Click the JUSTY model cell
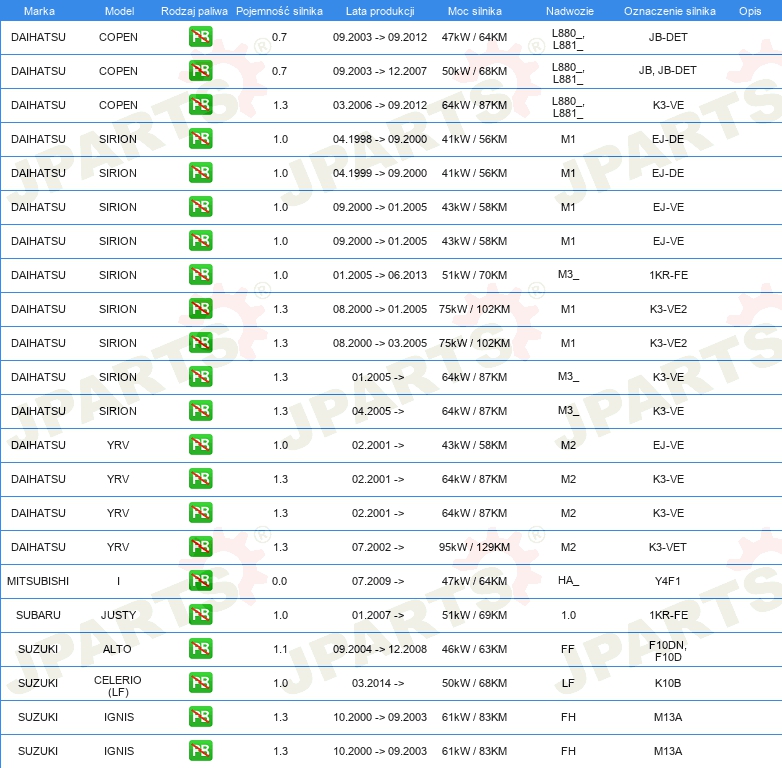Viewport: 782px width, 768px height. click(x=118, y=615)
